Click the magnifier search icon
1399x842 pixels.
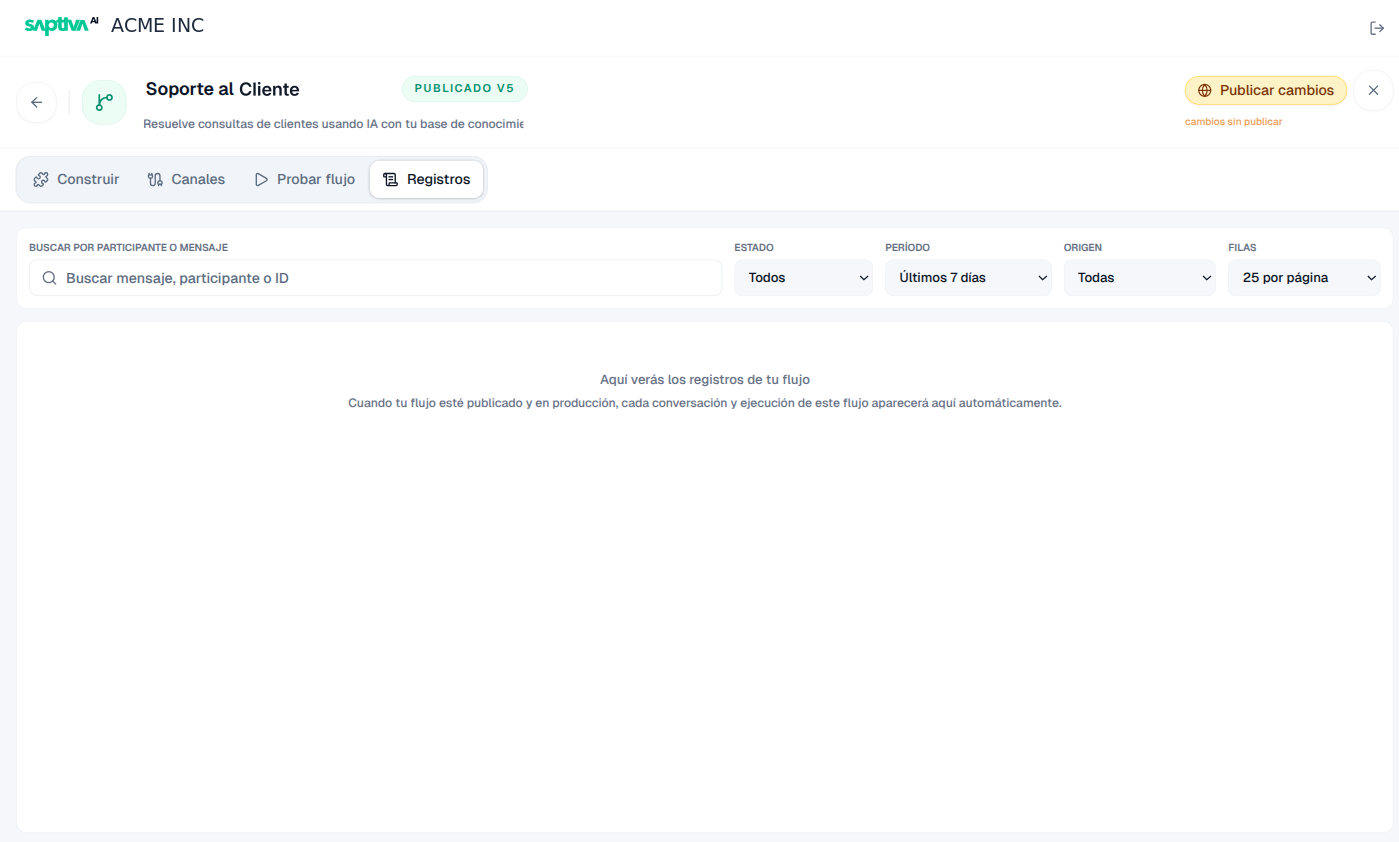coord(49,278)
